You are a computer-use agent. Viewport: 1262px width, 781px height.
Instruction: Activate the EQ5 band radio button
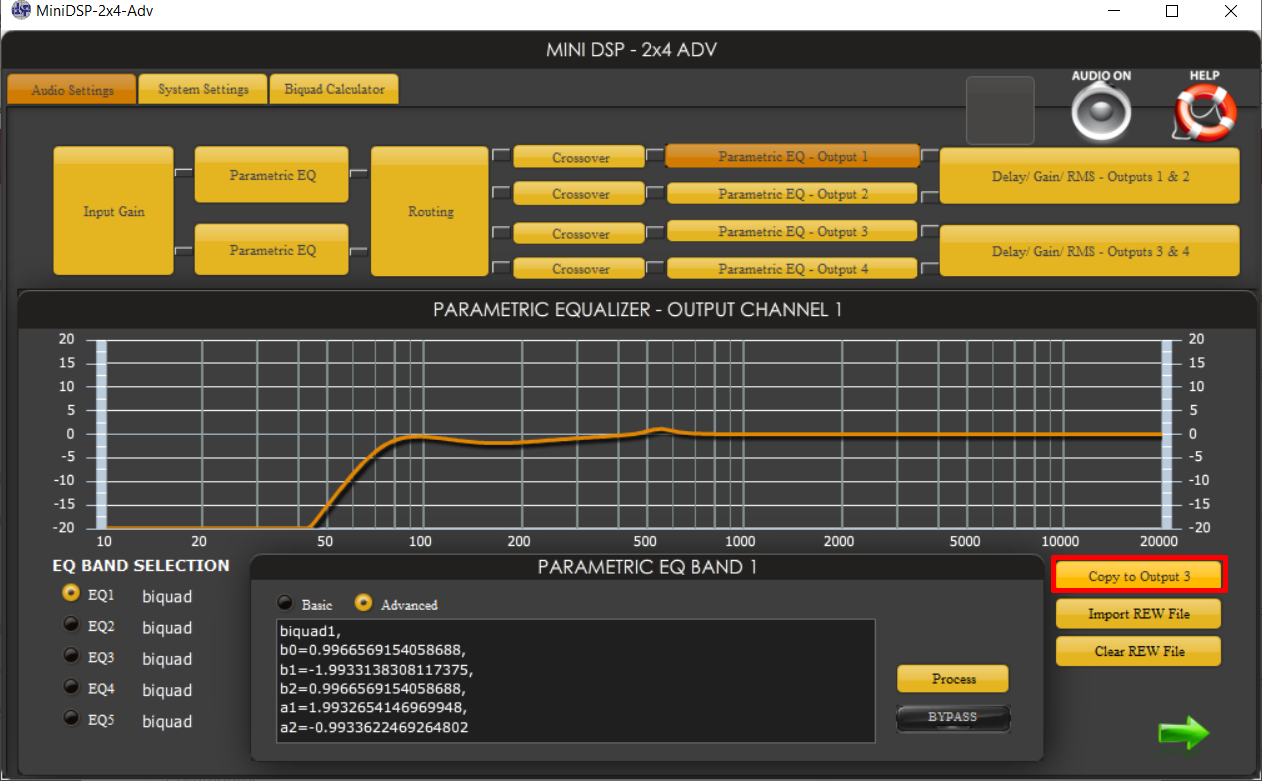coord(71,719)
